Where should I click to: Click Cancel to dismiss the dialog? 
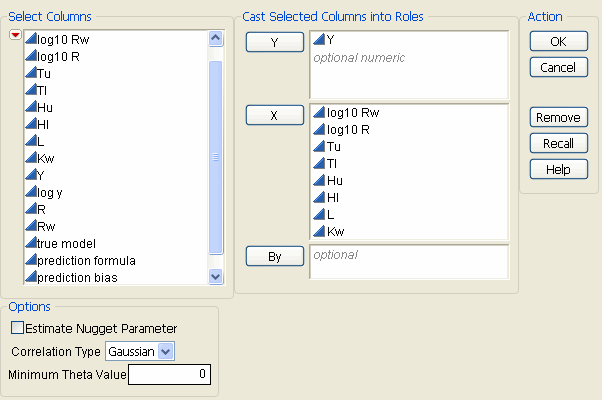(x=558, y=67)
